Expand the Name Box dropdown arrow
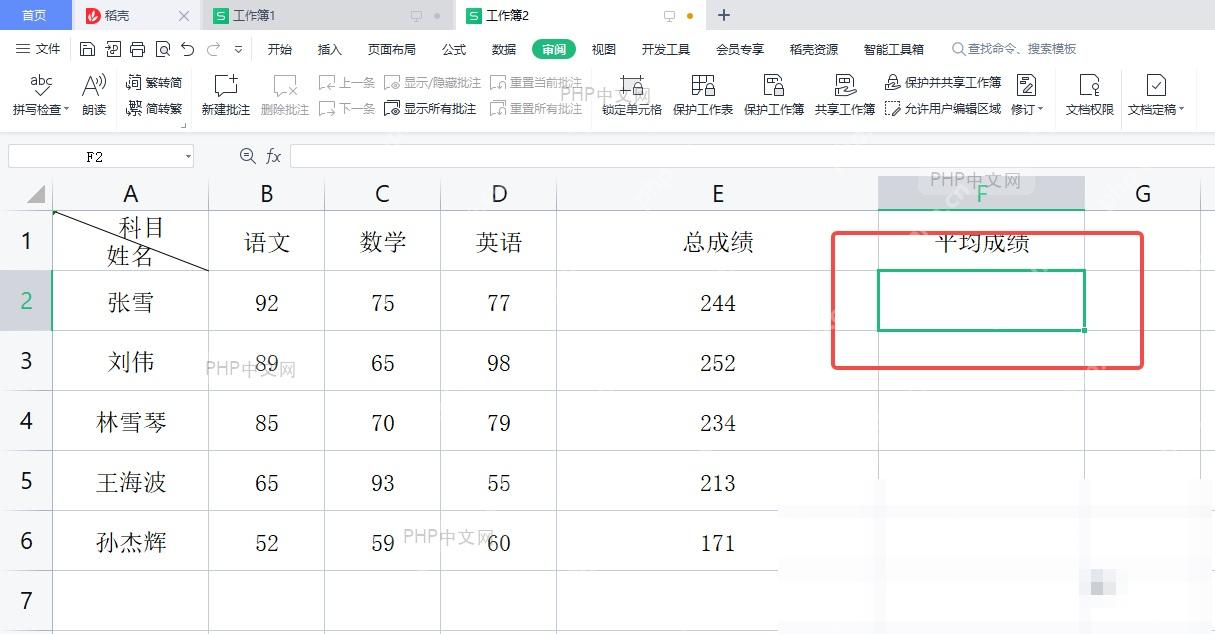This screenshot has width=1215, height=634. coord(188,157)
